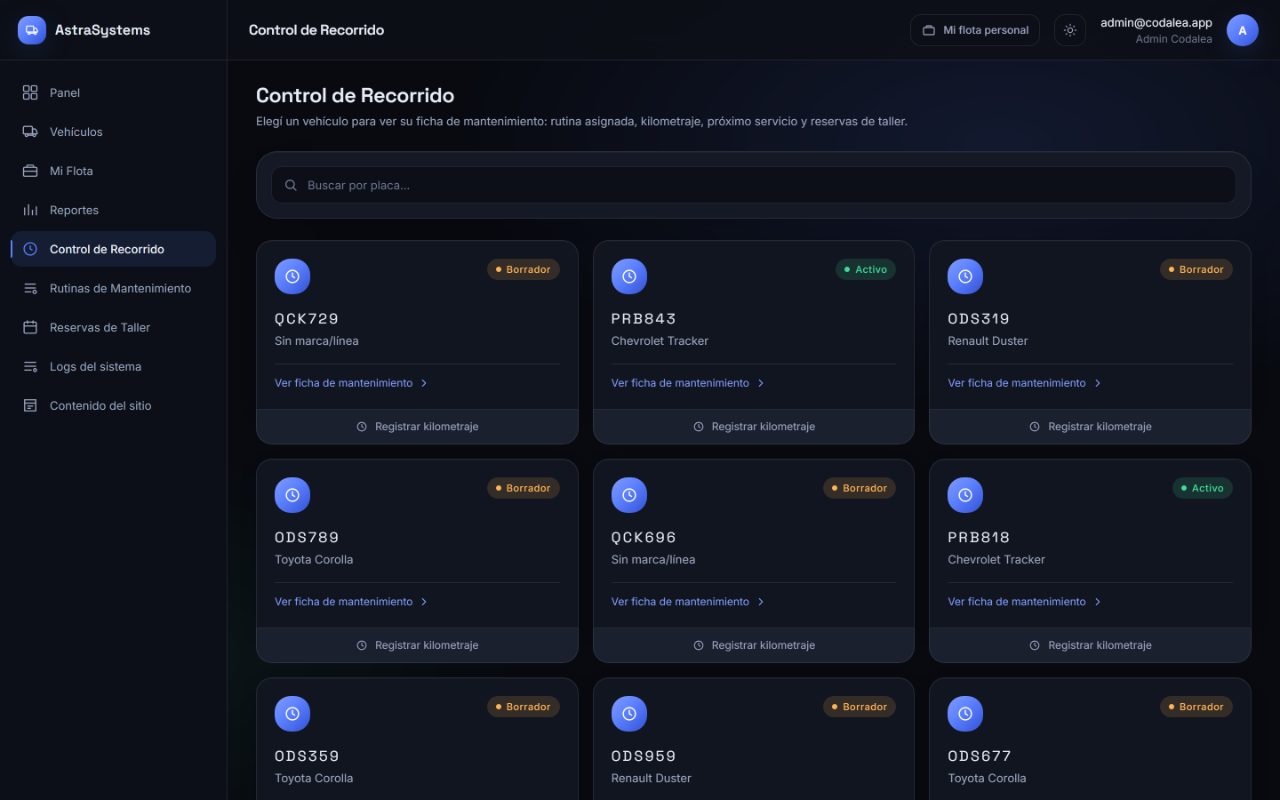Click admin@codalea.app account email
Image resolution: width=1280 pixels, height=800 pixels.
[1156, 23]
